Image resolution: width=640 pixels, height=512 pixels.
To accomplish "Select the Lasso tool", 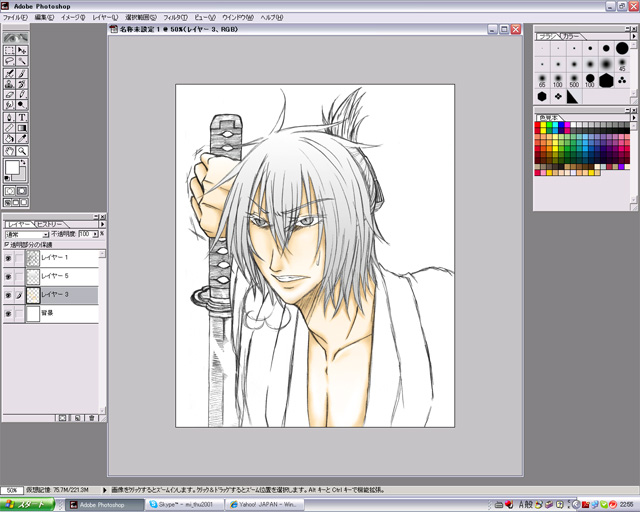I will 10,61.
